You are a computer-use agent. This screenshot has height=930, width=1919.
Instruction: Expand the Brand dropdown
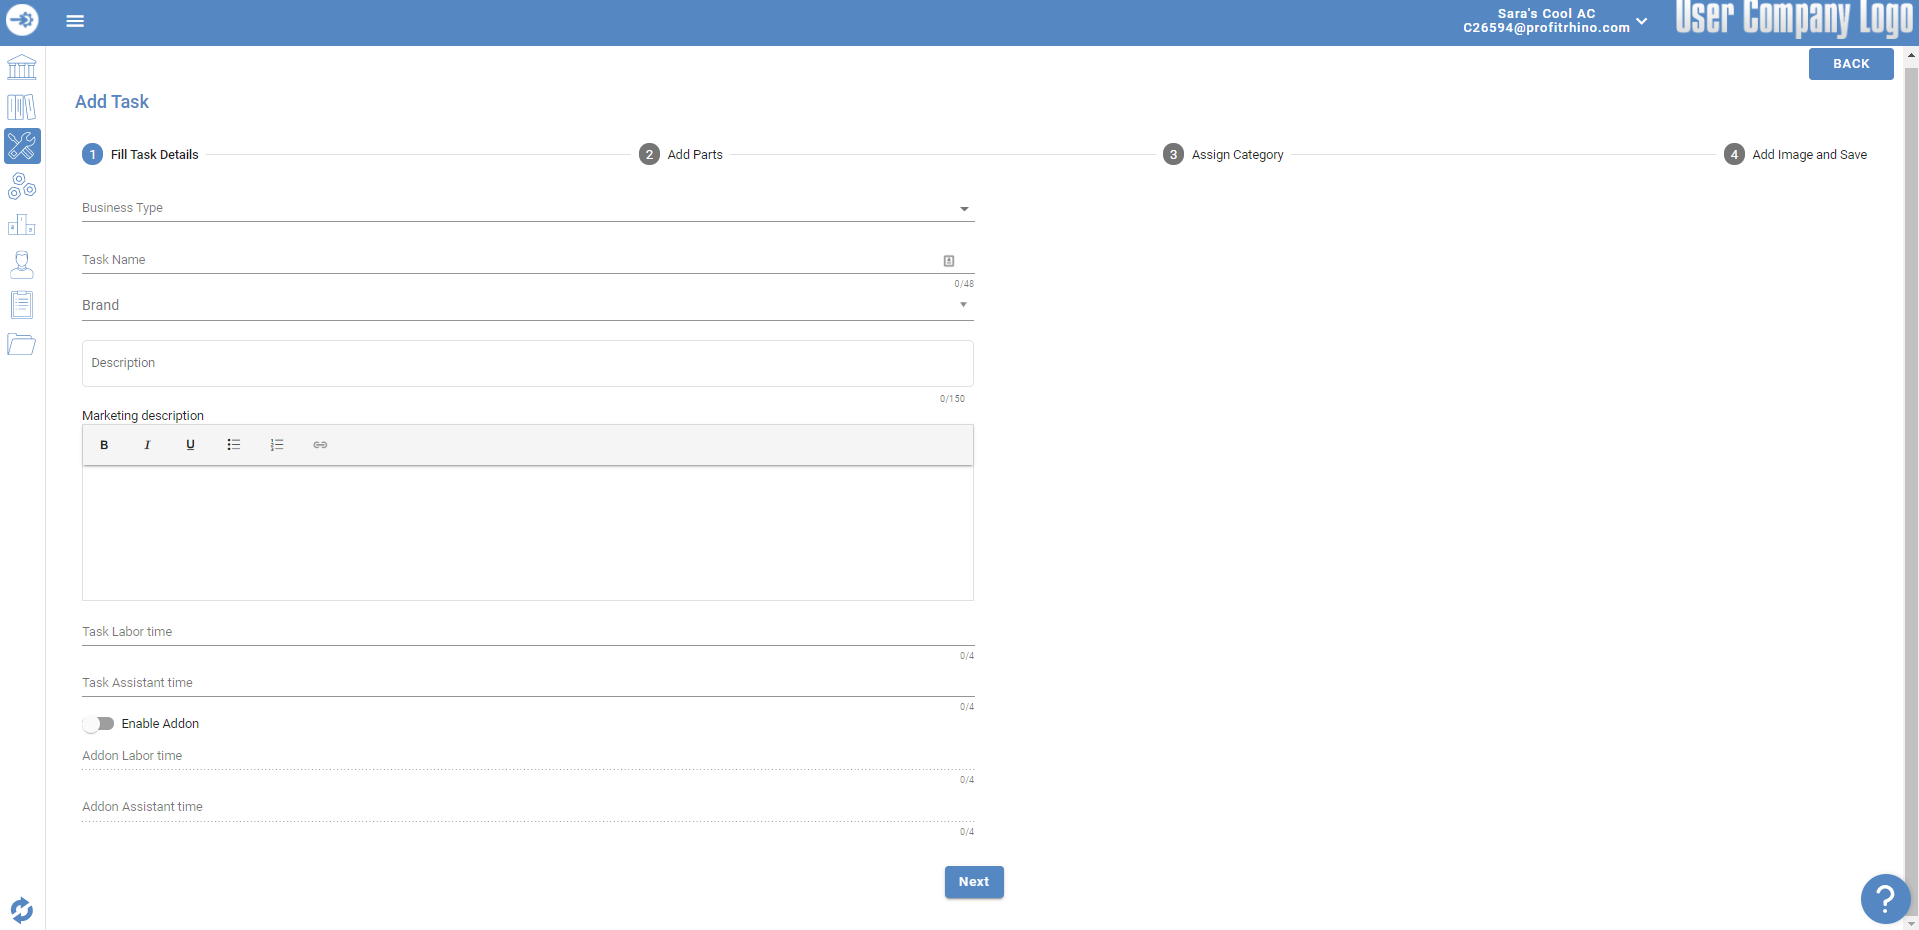point(963,304)
